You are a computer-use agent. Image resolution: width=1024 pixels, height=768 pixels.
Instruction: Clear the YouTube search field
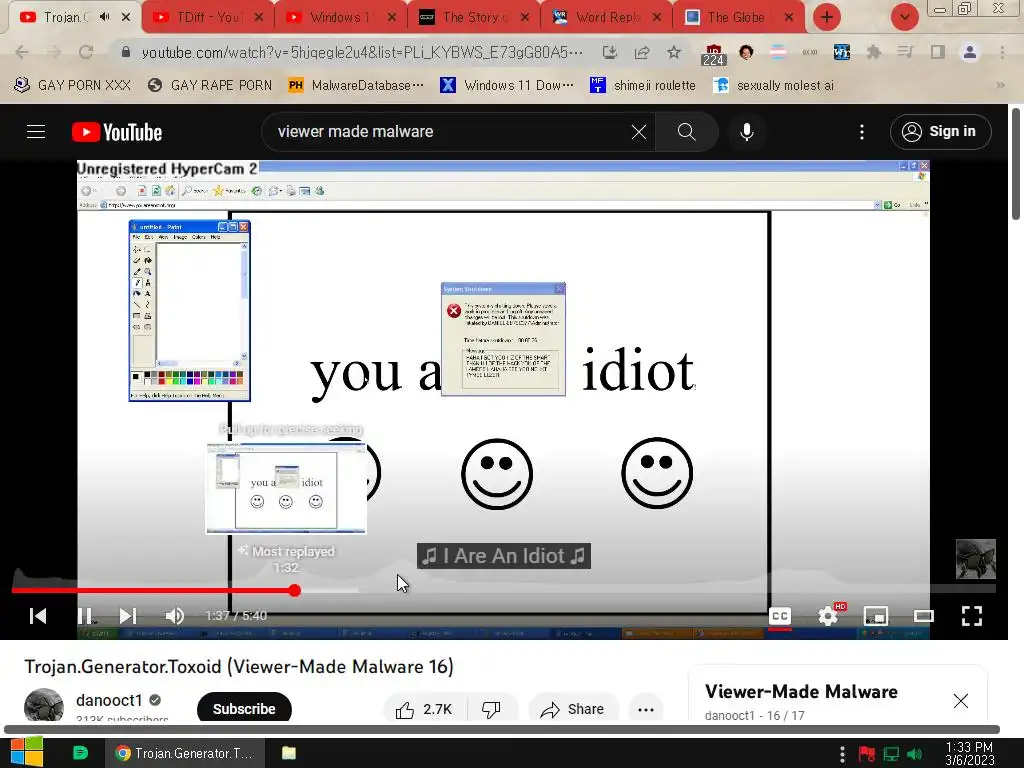(x=639, y=132)
